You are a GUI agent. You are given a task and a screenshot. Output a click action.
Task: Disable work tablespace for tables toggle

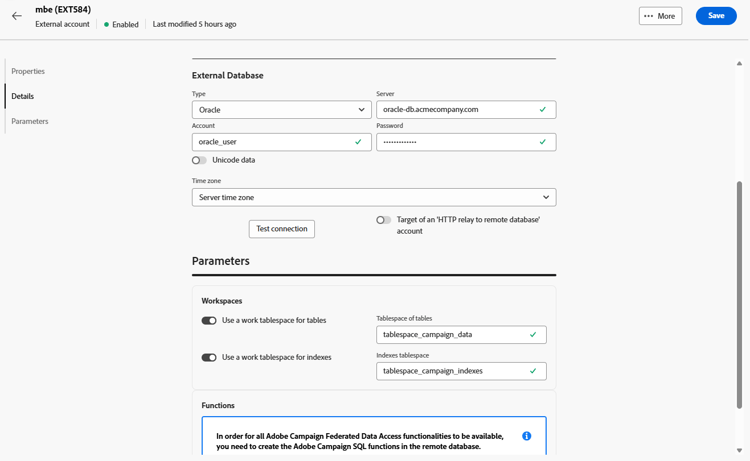pyautogui.click(x=209, y=321)
